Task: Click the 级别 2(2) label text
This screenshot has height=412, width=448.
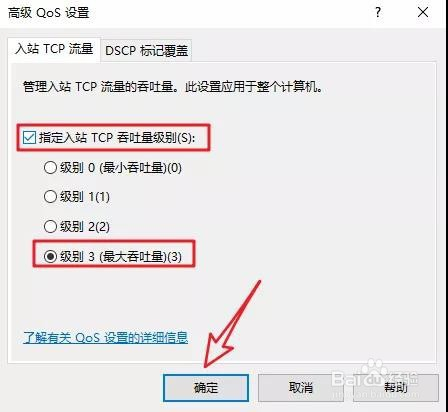Action: tap(85, 227)
